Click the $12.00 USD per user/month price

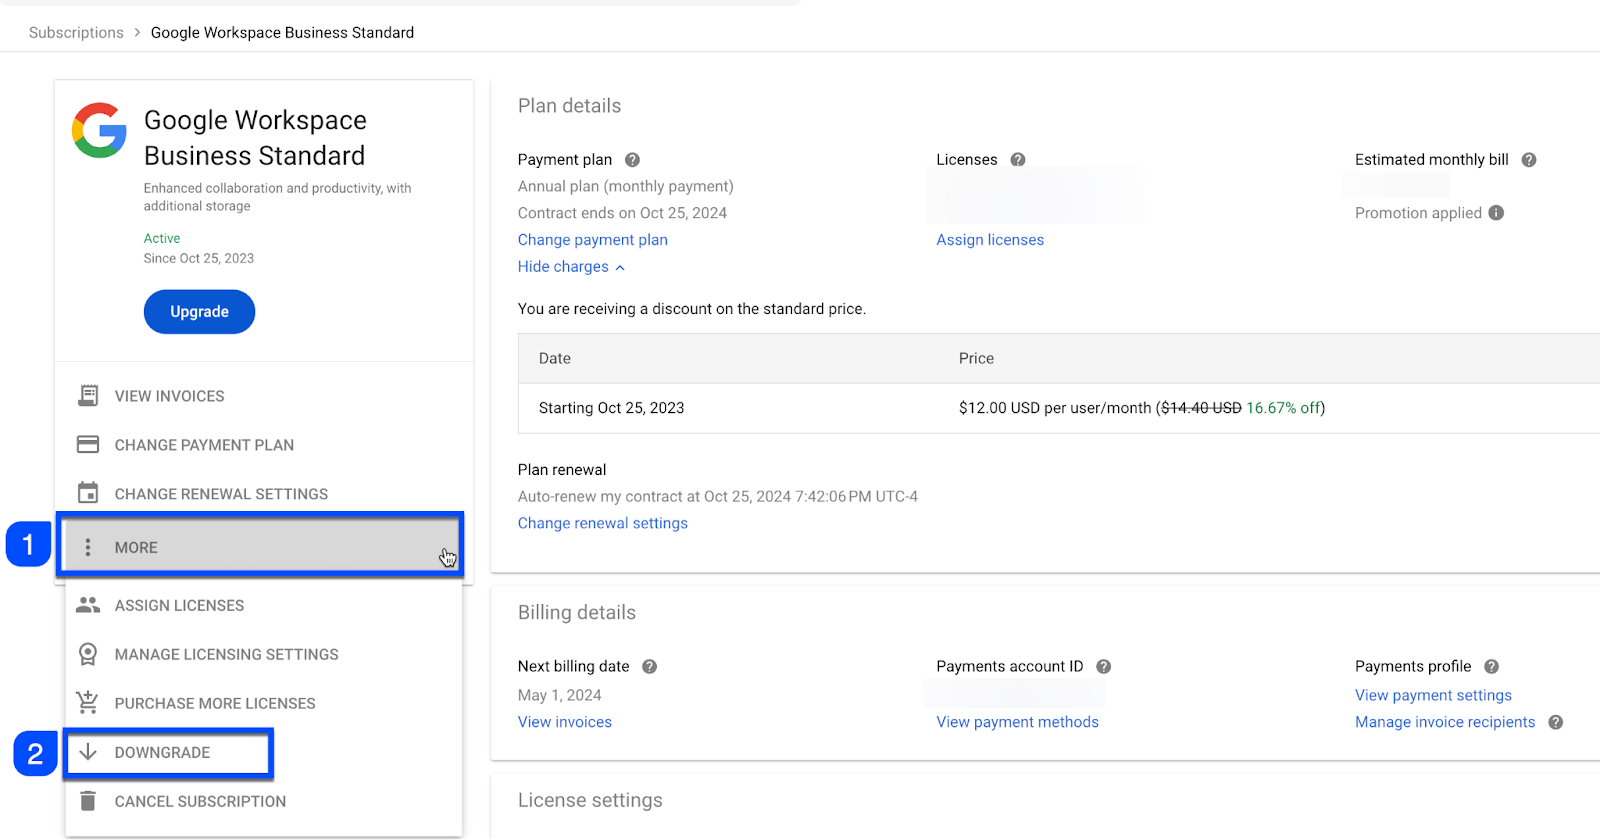[1055, 408]
